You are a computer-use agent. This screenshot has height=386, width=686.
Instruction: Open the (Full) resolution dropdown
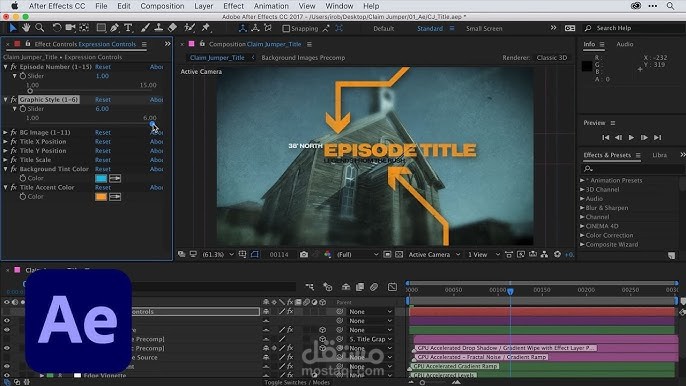click(357, 254)
